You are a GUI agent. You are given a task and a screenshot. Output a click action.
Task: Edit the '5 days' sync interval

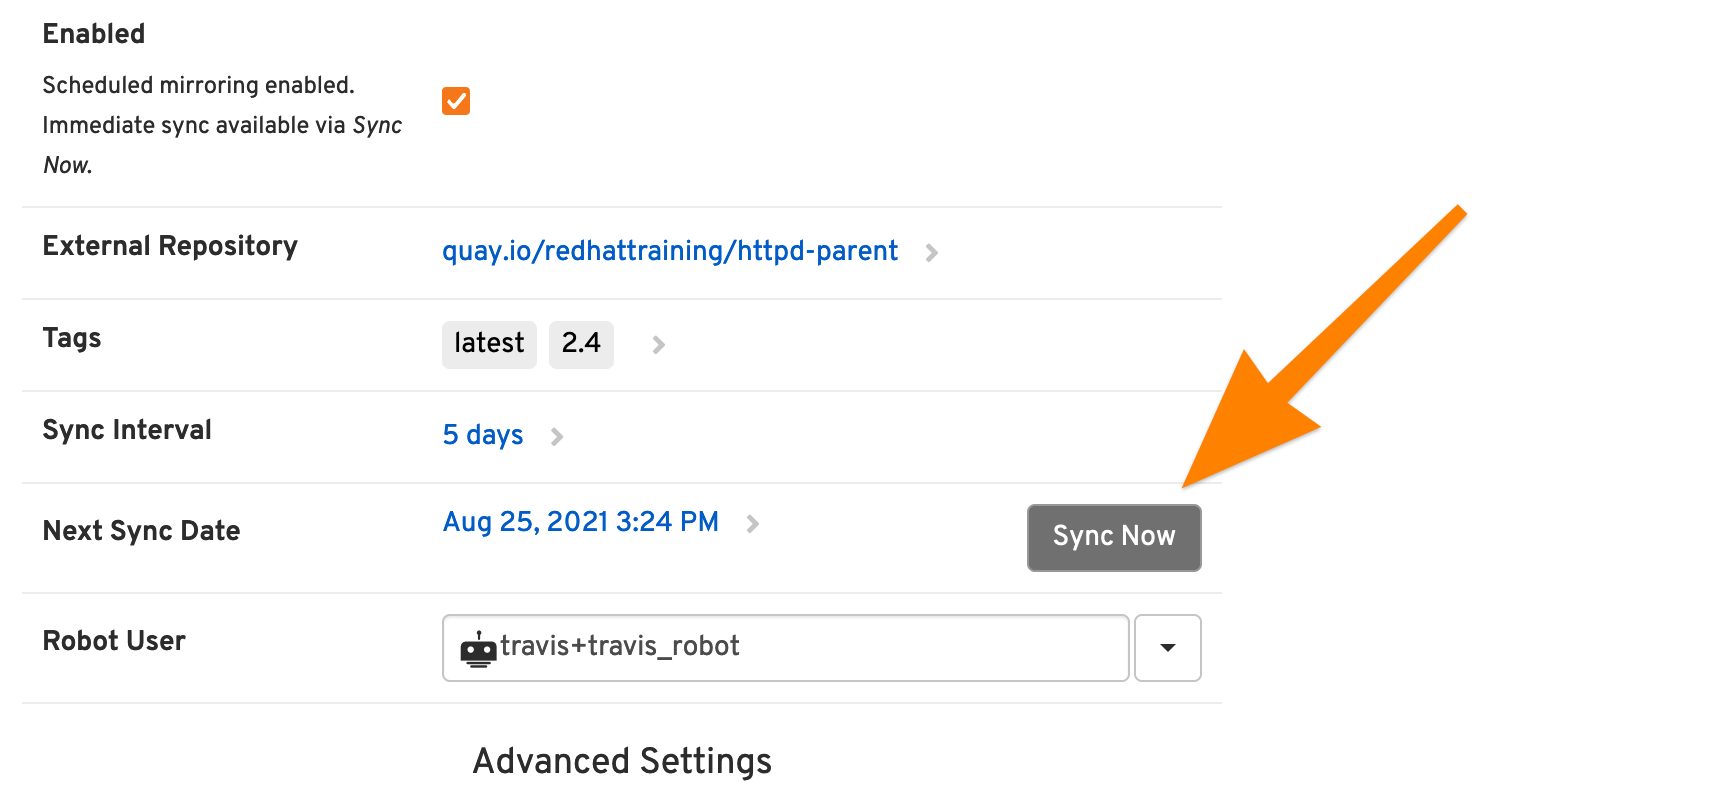(483, 435)
